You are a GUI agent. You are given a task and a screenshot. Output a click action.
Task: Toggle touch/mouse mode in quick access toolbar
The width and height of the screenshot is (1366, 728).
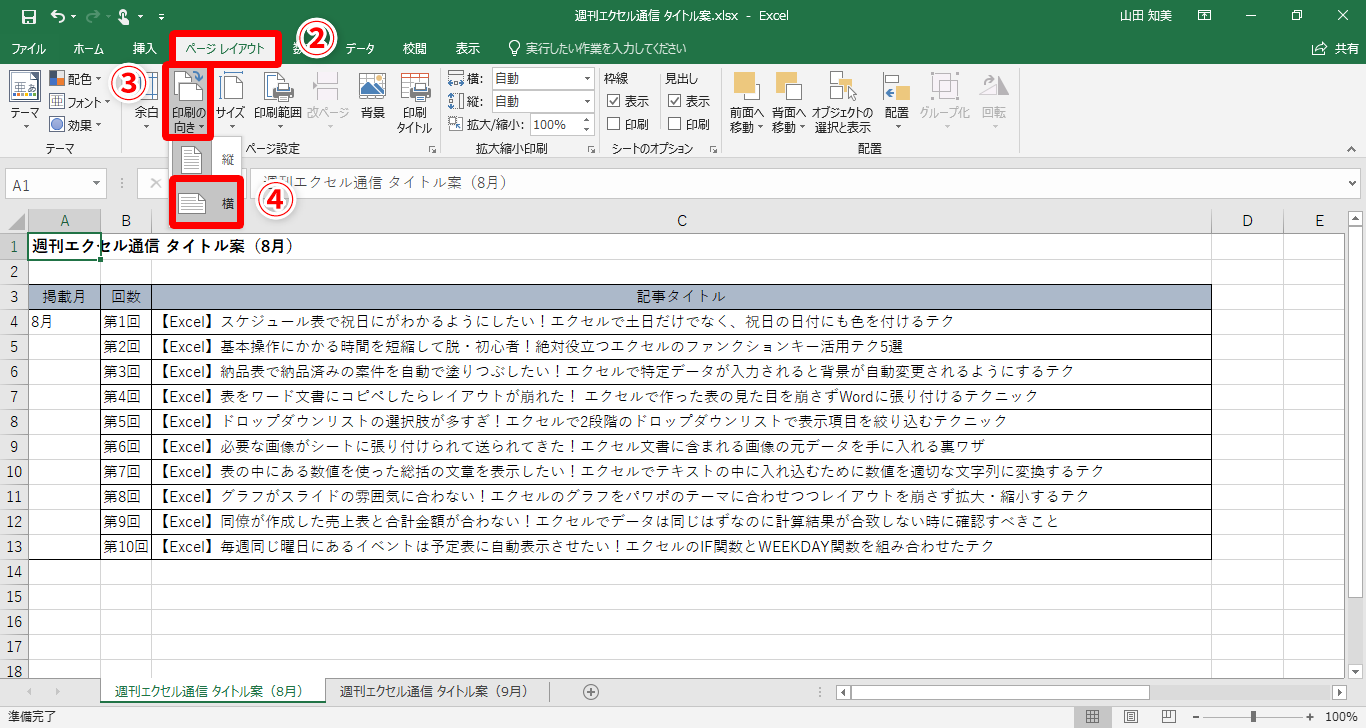coord(124,16)
